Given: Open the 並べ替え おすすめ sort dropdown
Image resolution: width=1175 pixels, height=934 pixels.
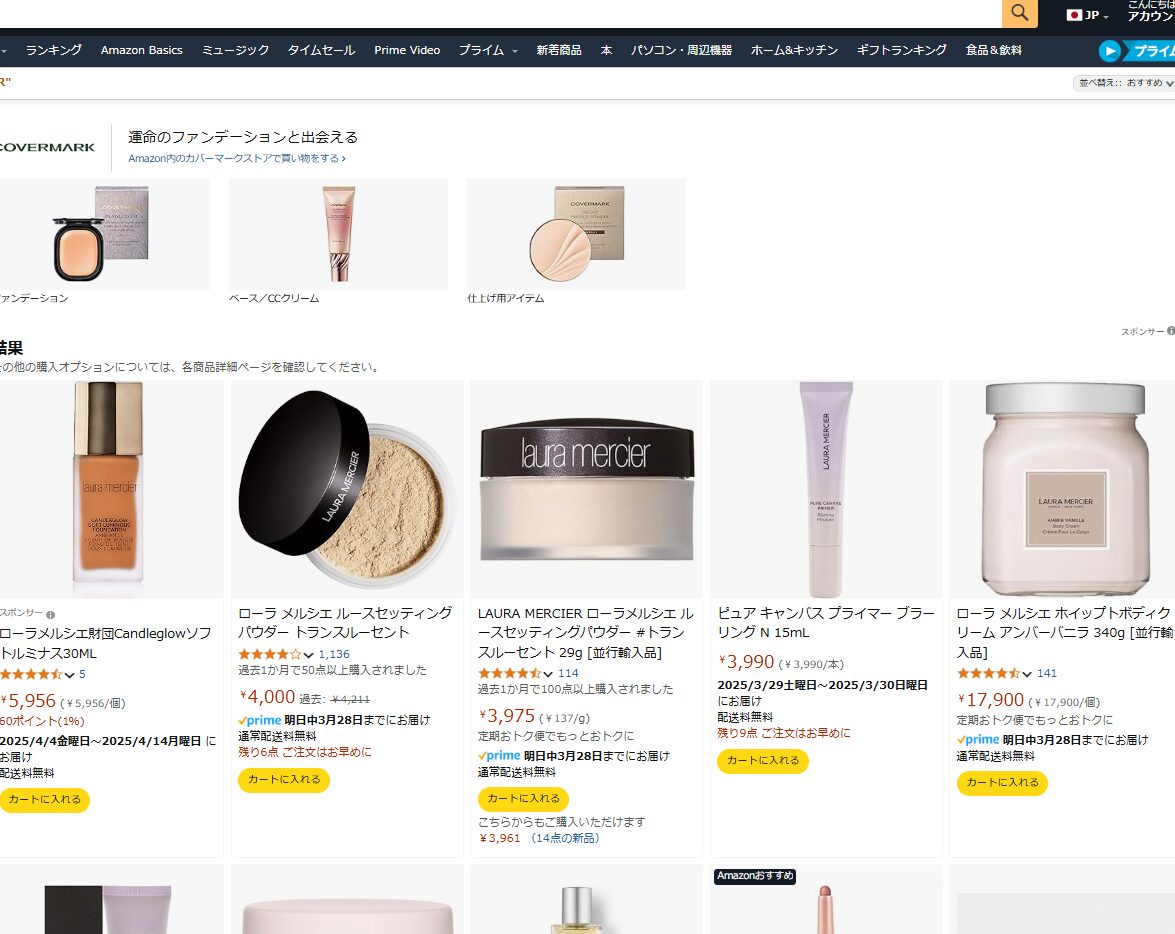Looking at the screenshot, I should pyautogui.click(x=1124, y=83).
